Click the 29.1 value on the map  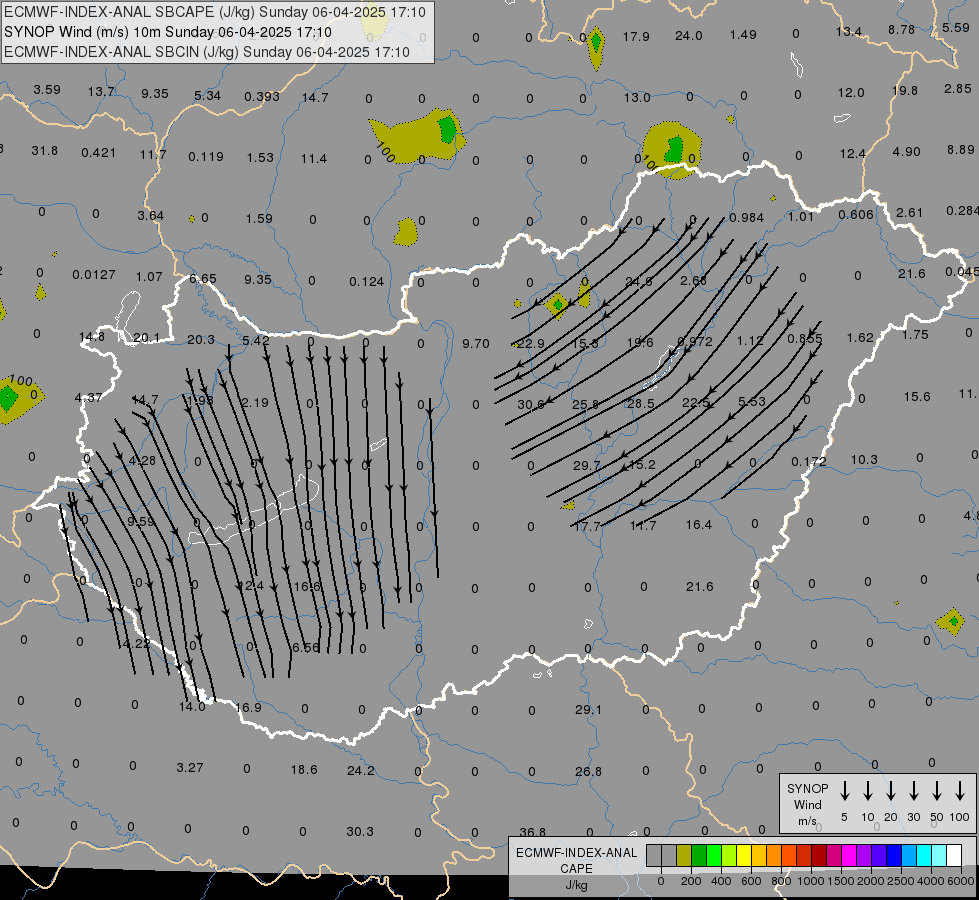pos(588,710)
